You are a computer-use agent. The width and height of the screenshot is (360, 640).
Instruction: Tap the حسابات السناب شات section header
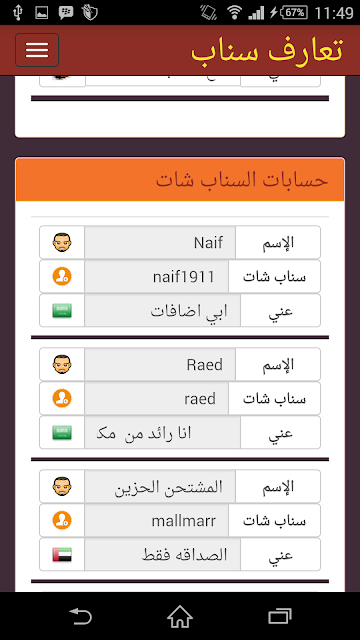[180, 180]
